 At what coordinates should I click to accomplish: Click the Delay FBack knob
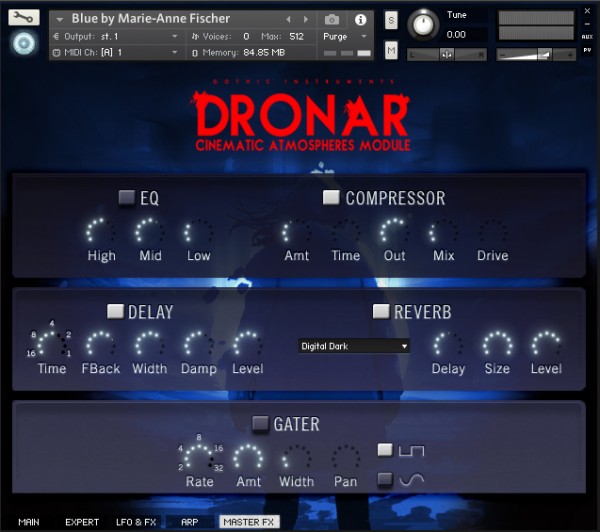coord(101,345)
